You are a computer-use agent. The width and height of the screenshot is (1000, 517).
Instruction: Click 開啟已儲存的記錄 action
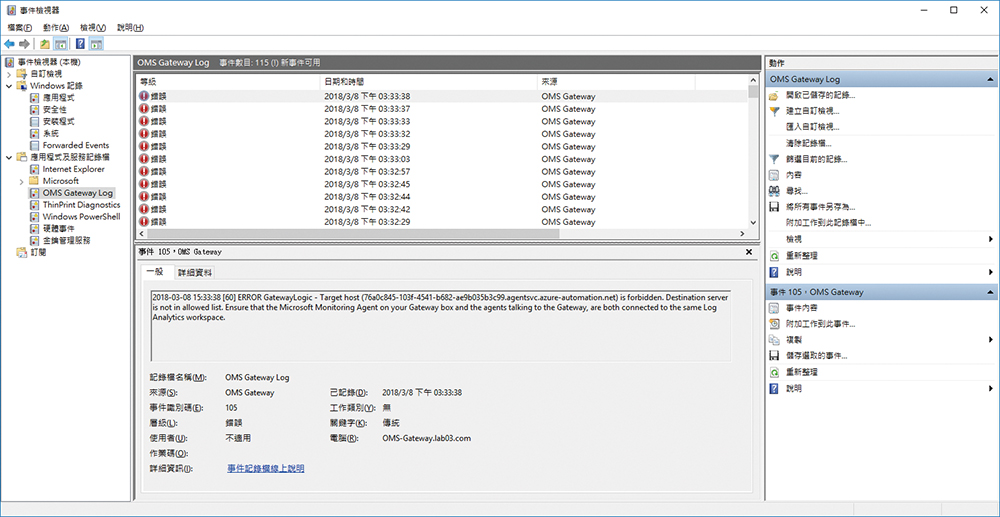[x=821, y=96]
